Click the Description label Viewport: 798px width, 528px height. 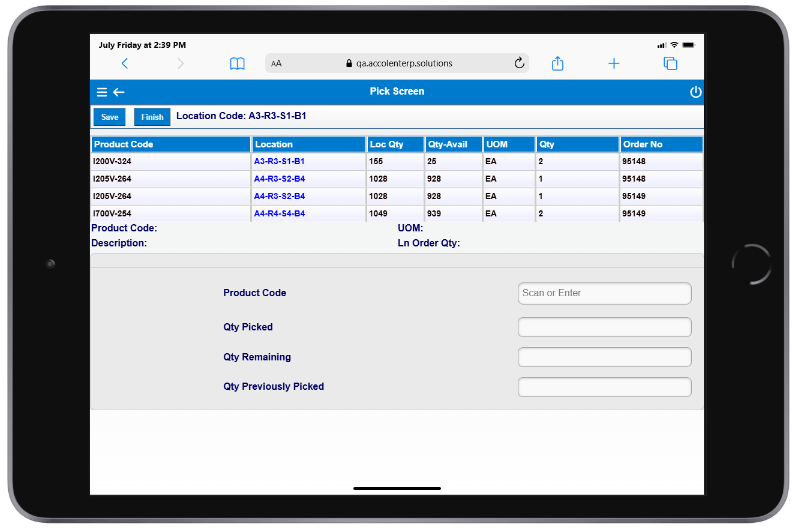point(119,243)
